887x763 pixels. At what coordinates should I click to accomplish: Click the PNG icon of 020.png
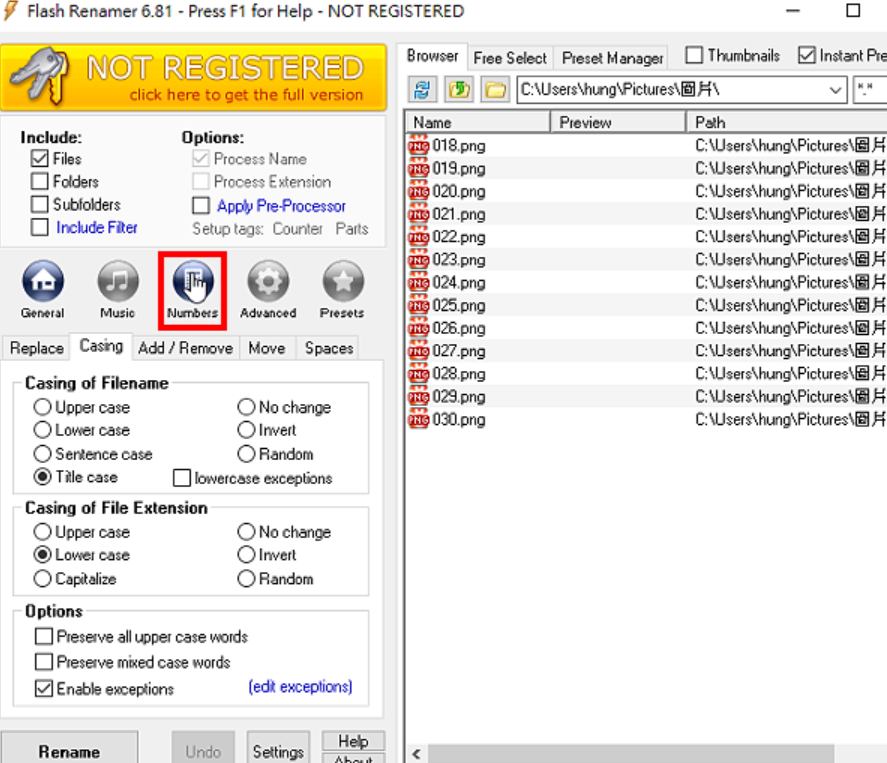[419, 192]
